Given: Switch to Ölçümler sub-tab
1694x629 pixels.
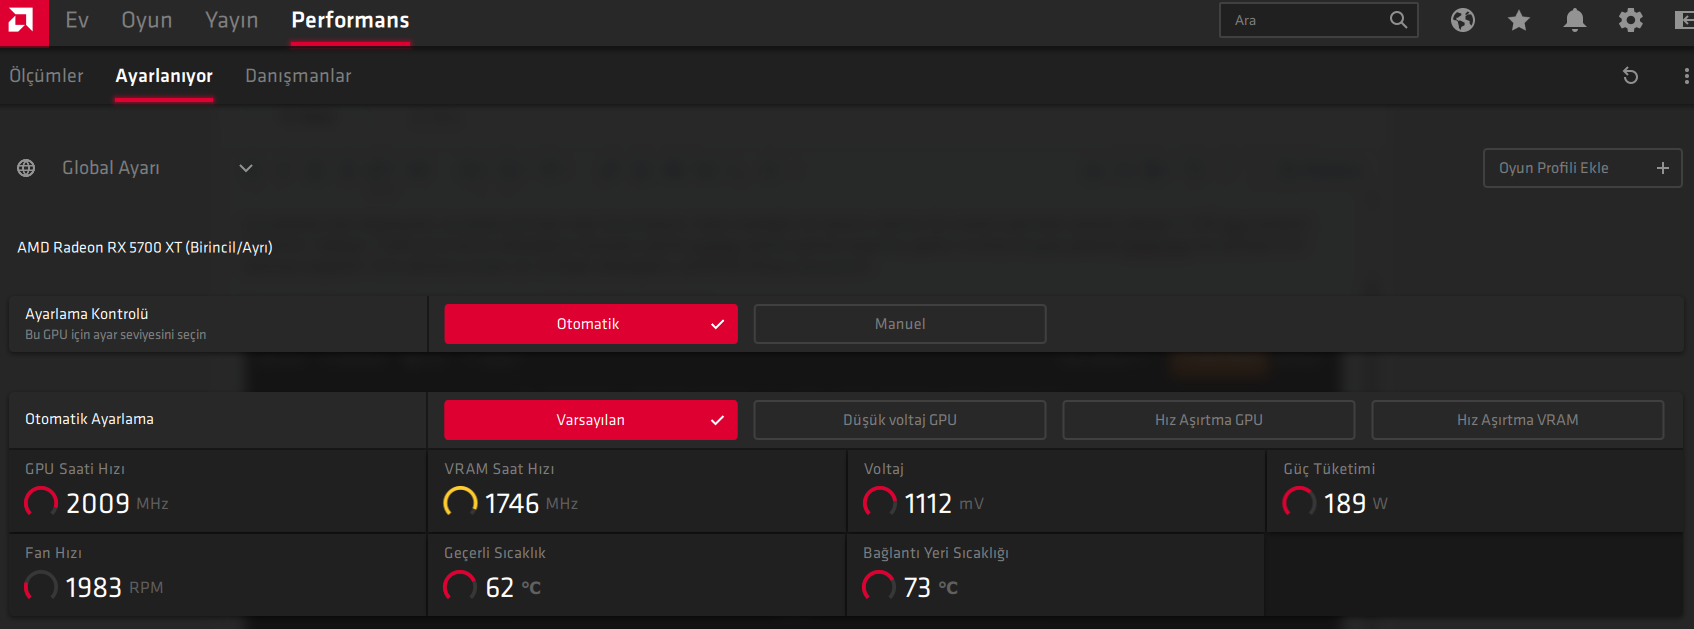Looking at the screenshot, I should tap(47, 76).
